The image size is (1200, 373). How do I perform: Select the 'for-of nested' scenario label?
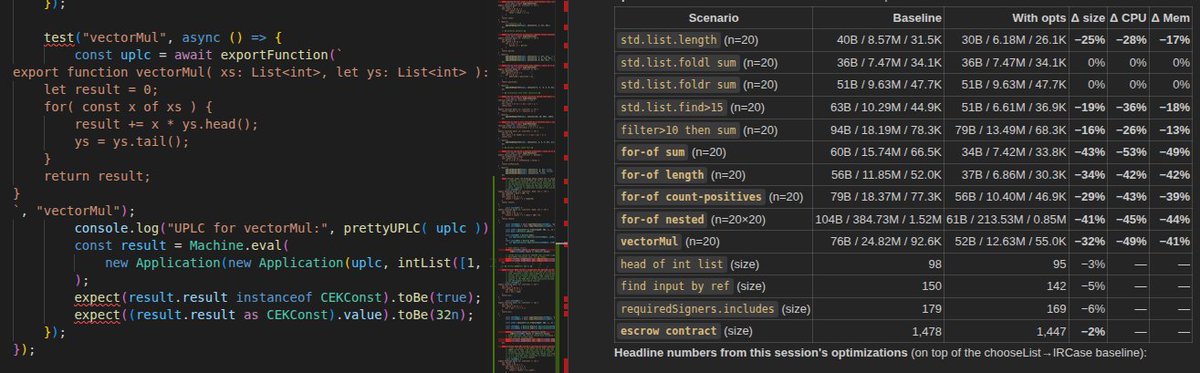(663, 219)
